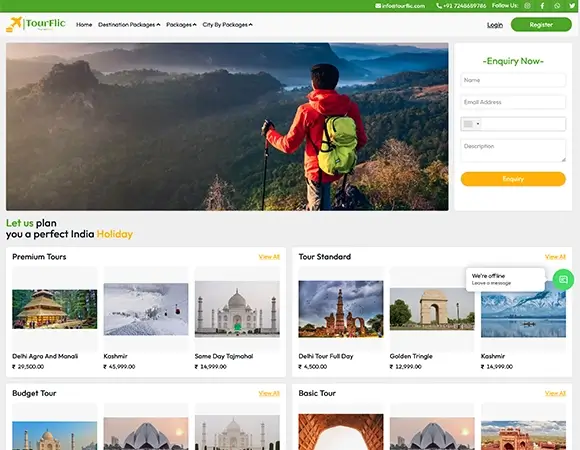Click 'Delhi Agra And Manali' title text

click(x=45, y=356)
